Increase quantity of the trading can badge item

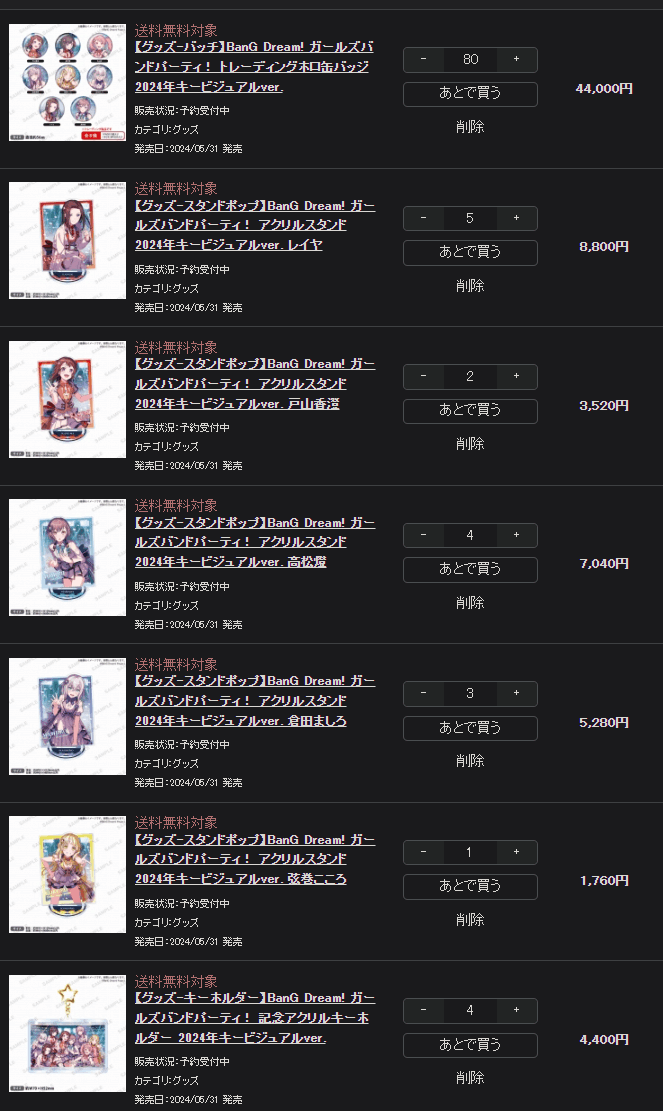coord(516,60)
